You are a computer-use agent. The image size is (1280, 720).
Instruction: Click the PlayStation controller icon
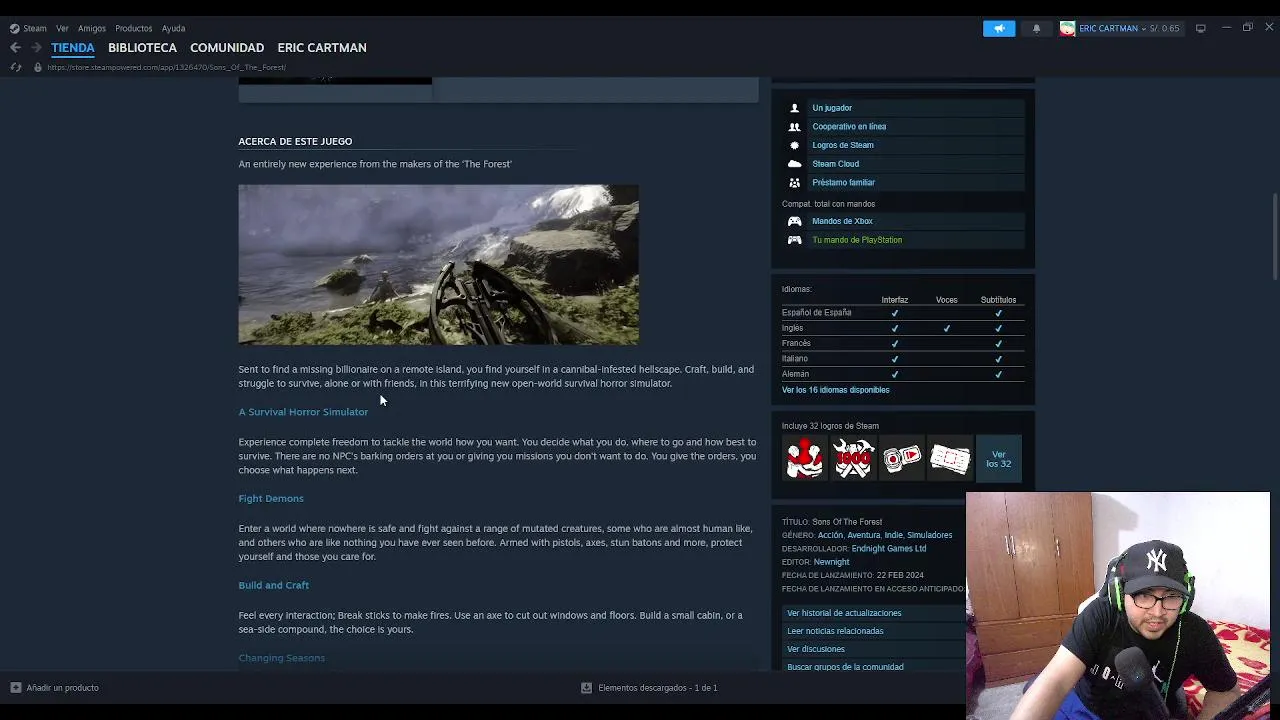pyautogui.click(x=794, y=240)
